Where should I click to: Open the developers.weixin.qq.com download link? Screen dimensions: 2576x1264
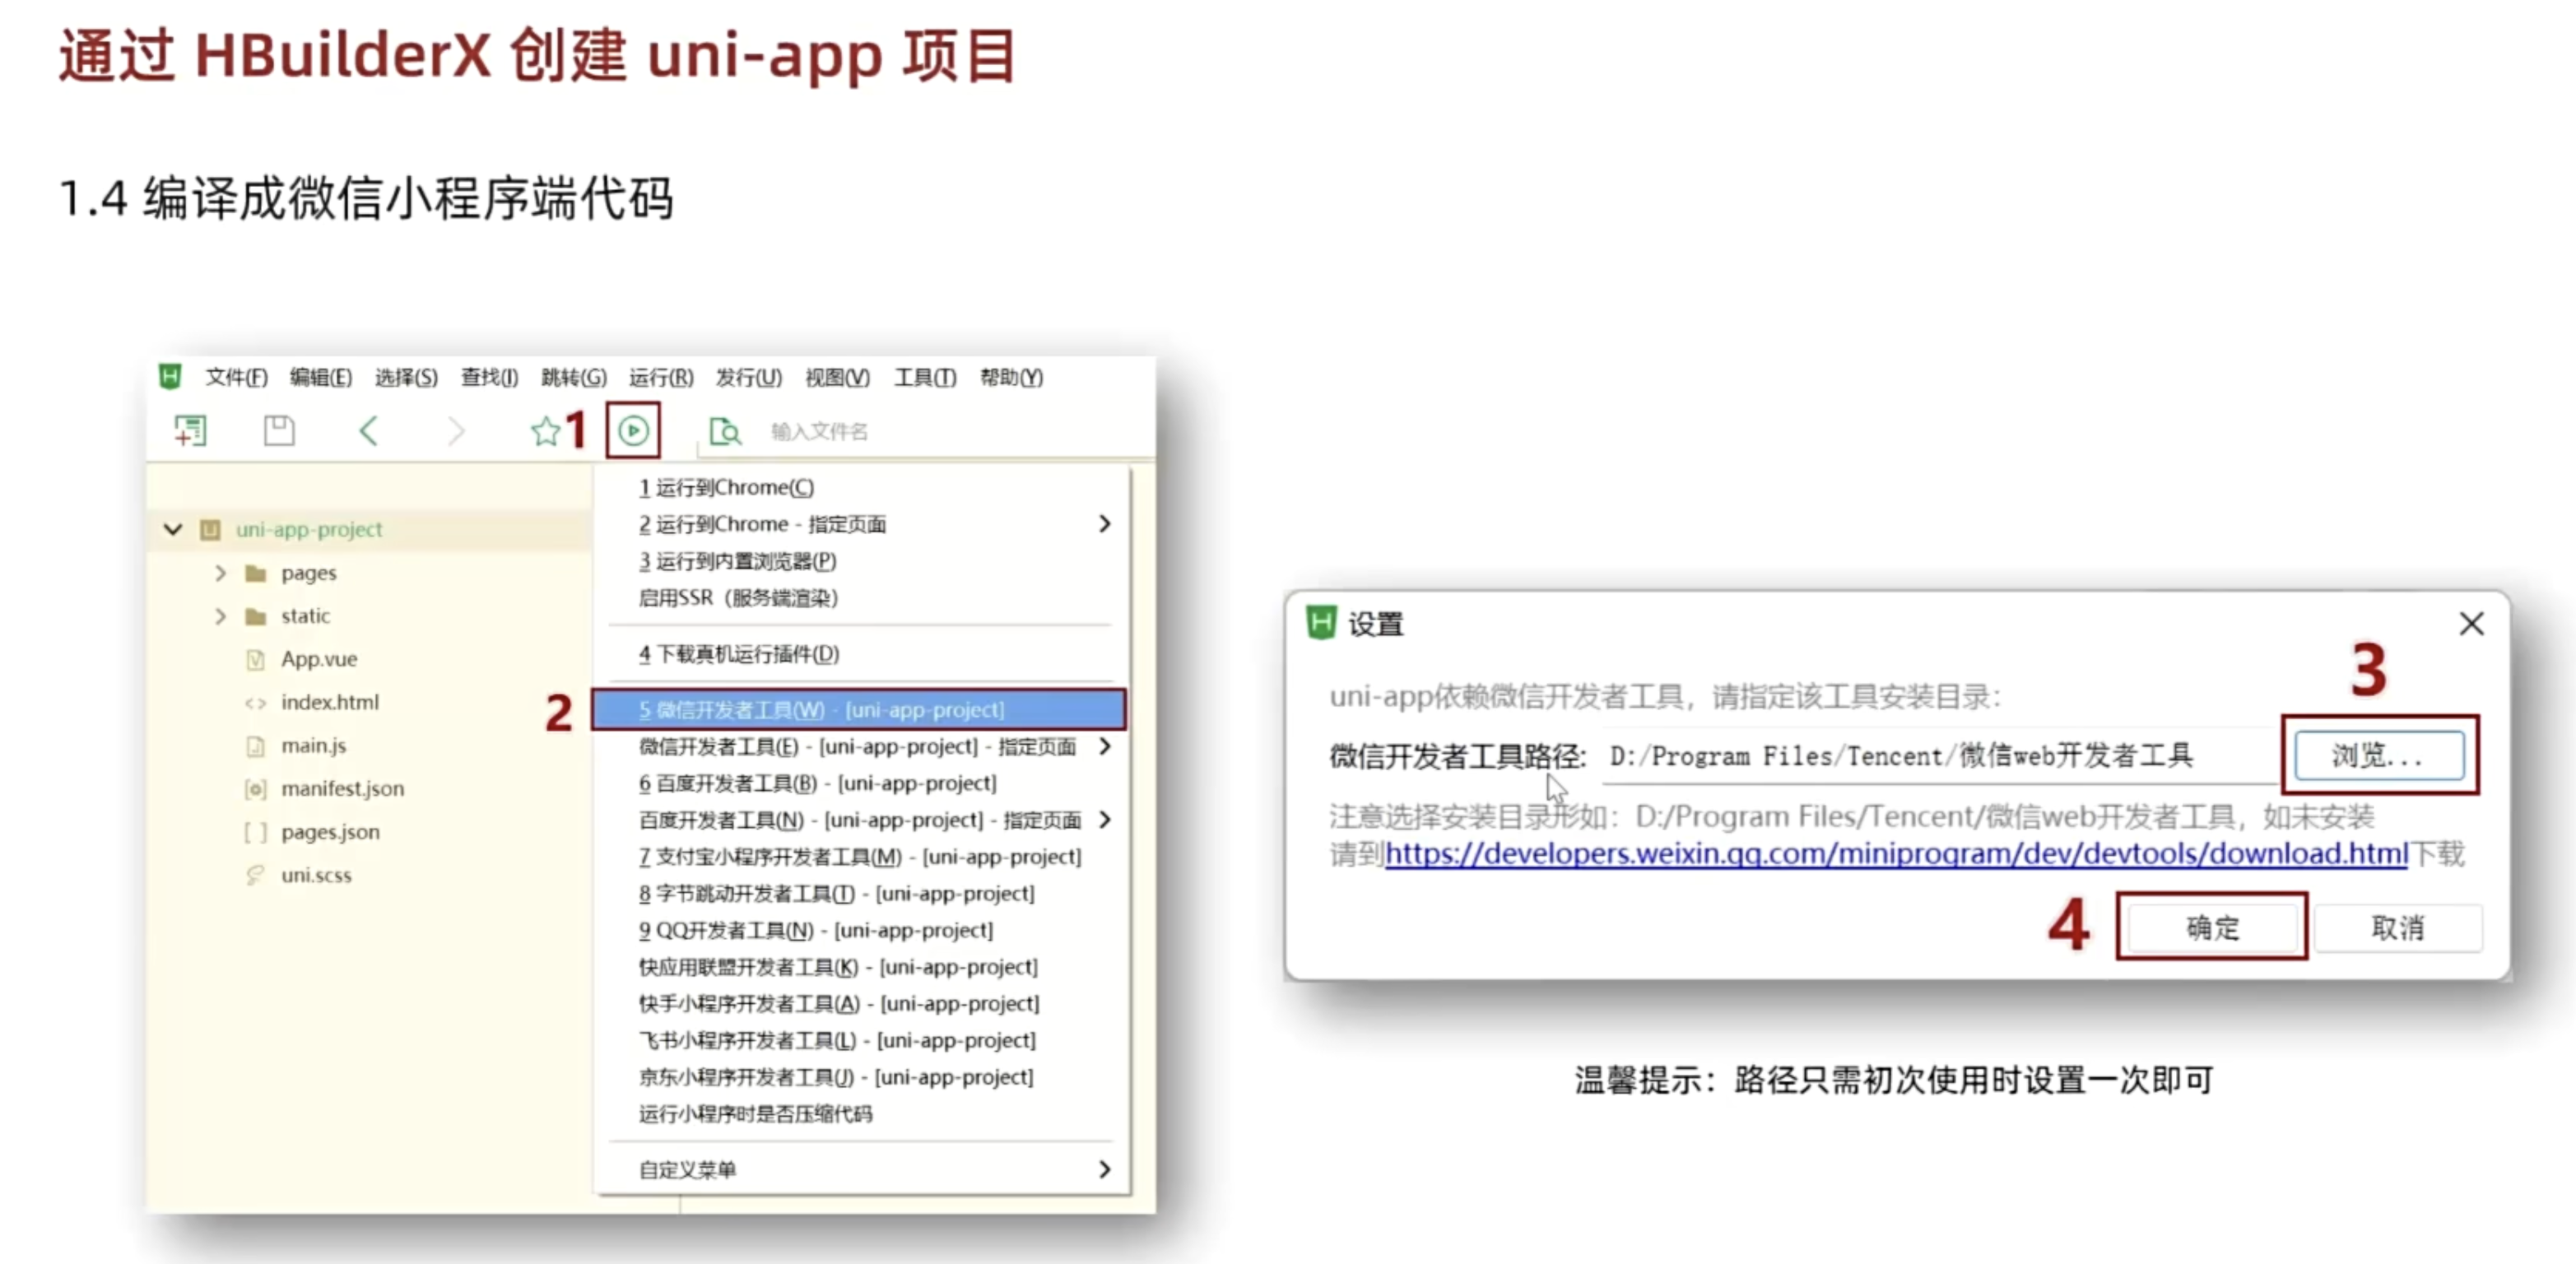pyautogui.click(x=1896, y=853)
